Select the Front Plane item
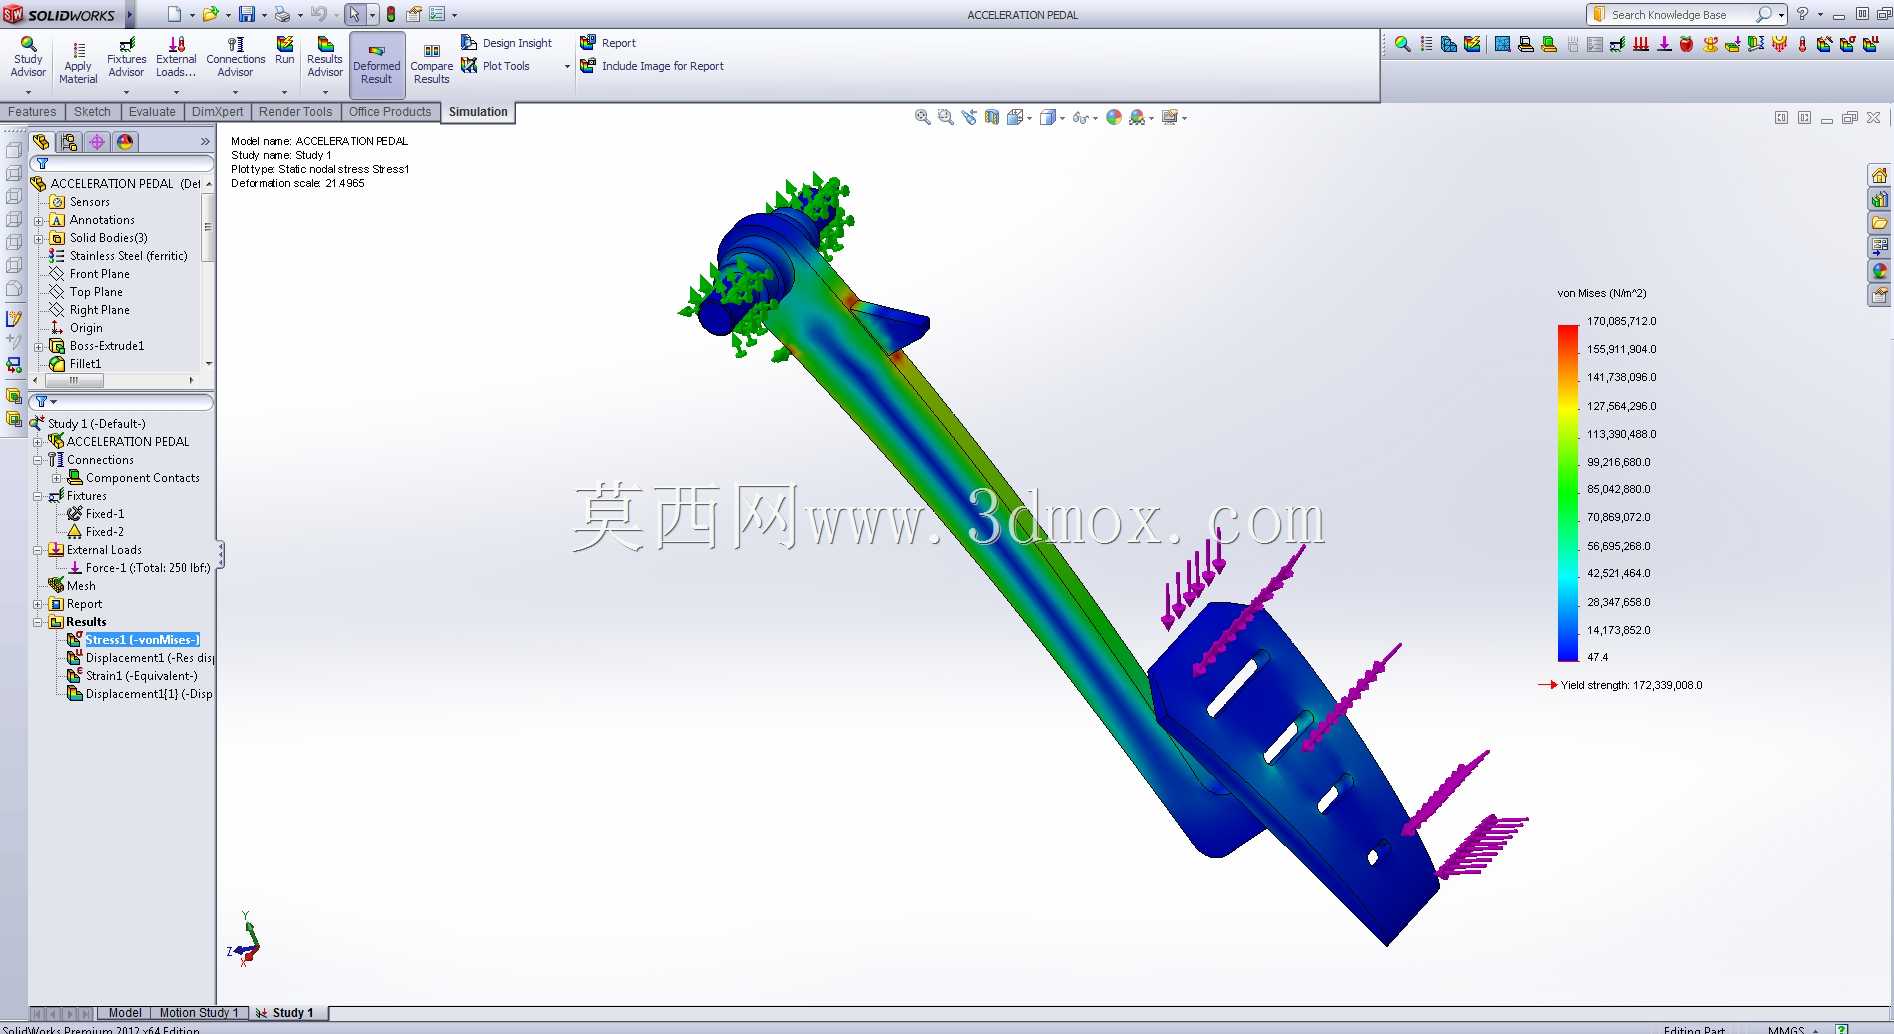Screen dimensions: 1894x1034 [90, 274]
